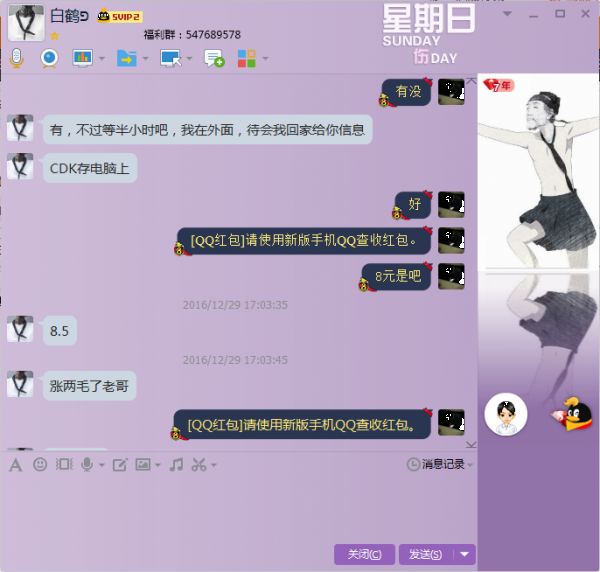
Task: Click the remote desktop monitor icon
Action: [x=171, y=58]
